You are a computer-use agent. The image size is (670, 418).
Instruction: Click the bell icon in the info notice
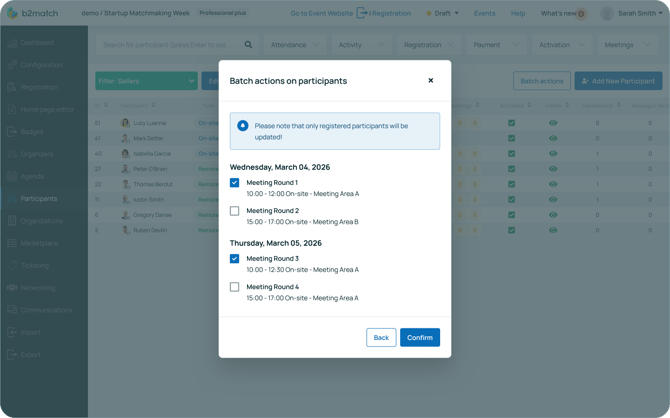tap(243, 126)
